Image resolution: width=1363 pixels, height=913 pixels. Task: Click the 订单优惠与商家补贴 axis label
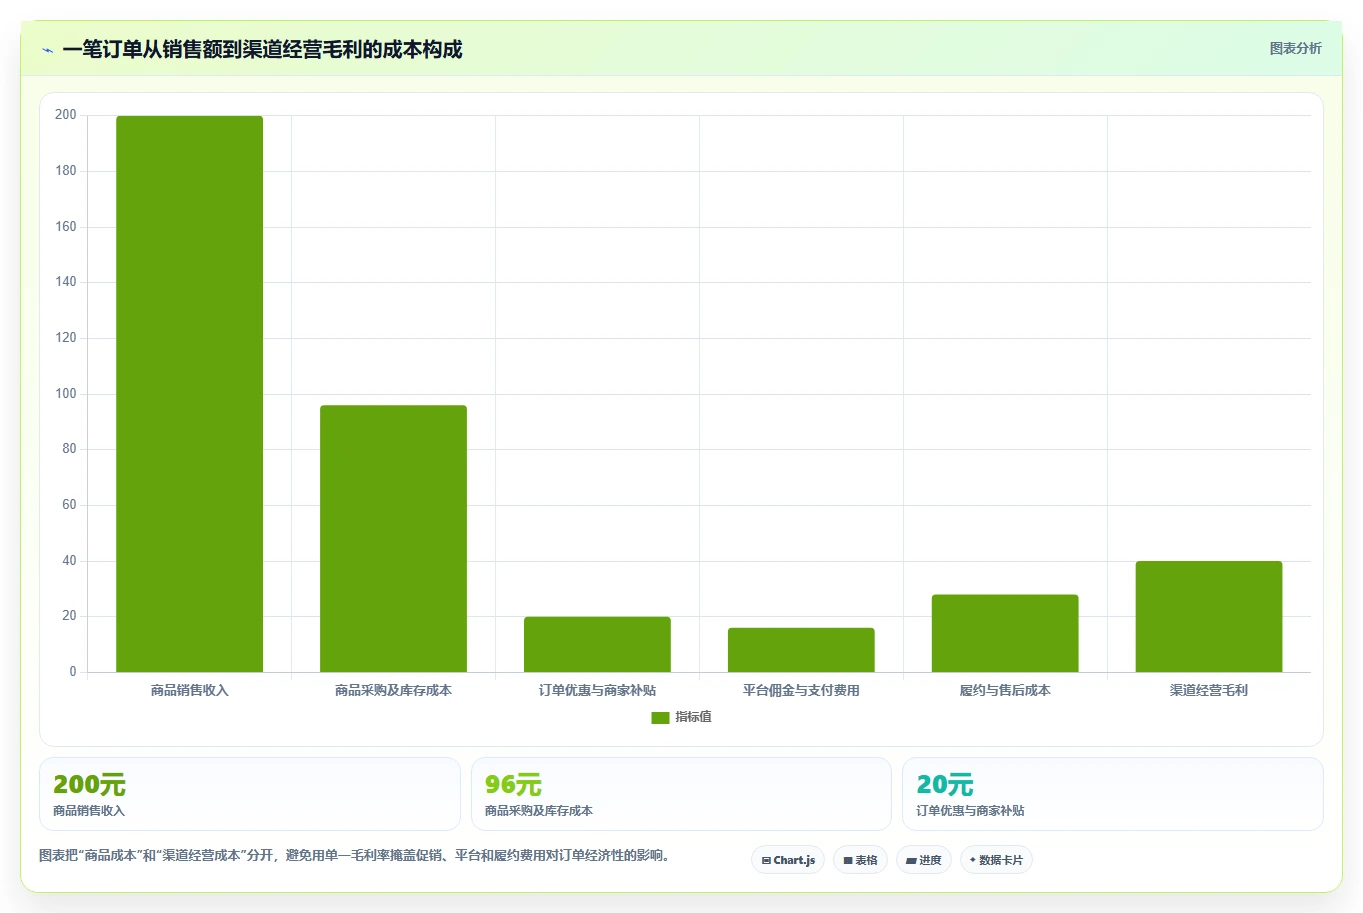(597, 690)
